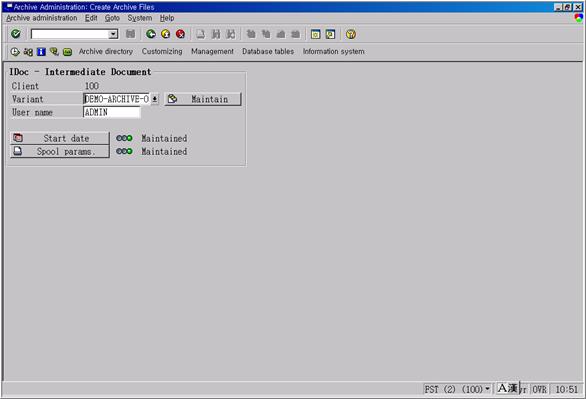Open the Archive administration menu
Viewport: 586px width, 399px height.
42,18
